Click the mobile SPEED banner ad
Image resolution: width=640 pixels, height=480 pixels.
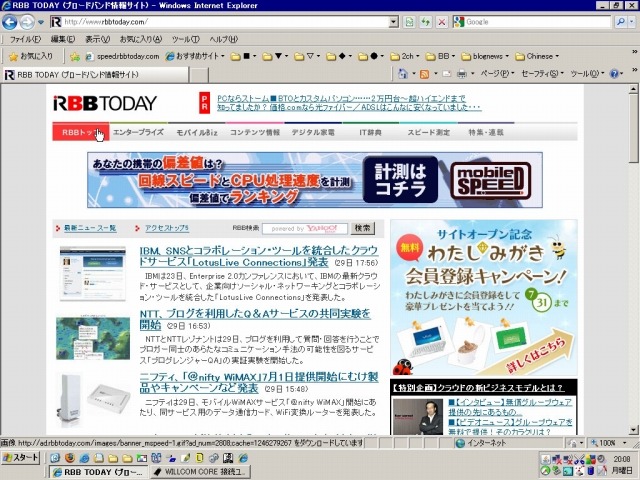coord(315,180)
